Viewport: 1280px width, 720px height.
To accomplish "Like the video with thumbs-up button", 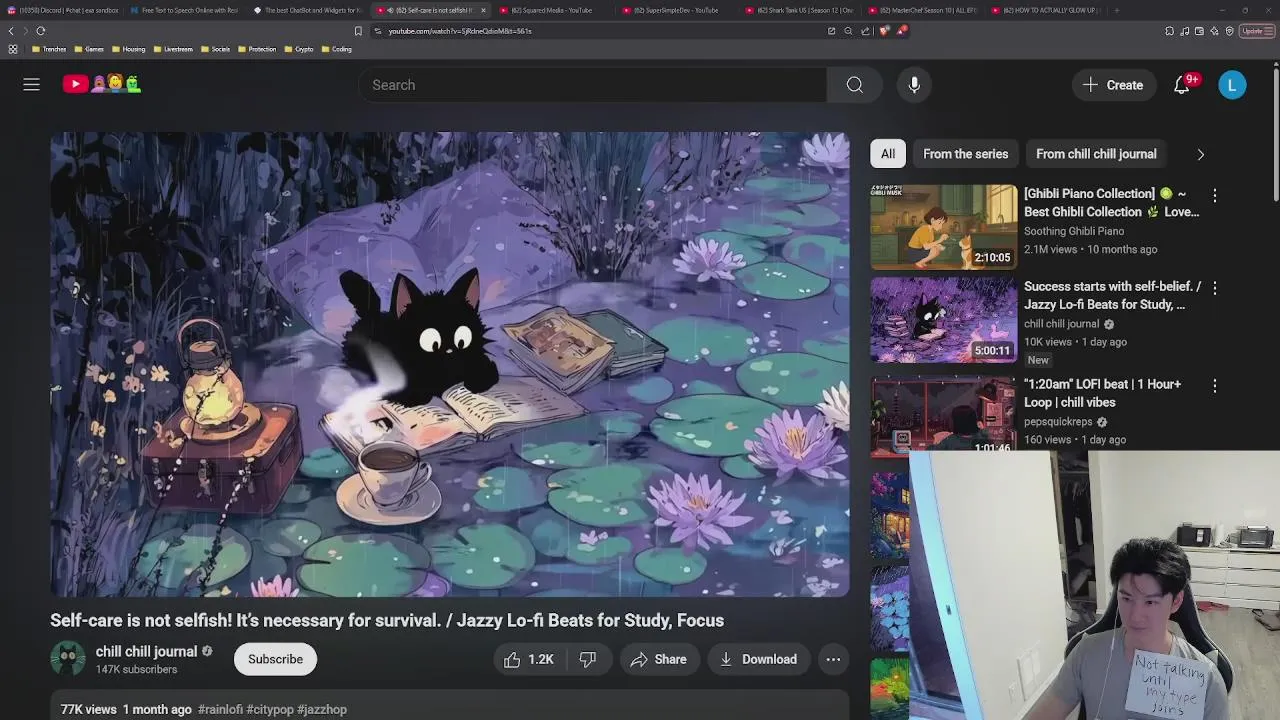I will [x=529, y=659].
